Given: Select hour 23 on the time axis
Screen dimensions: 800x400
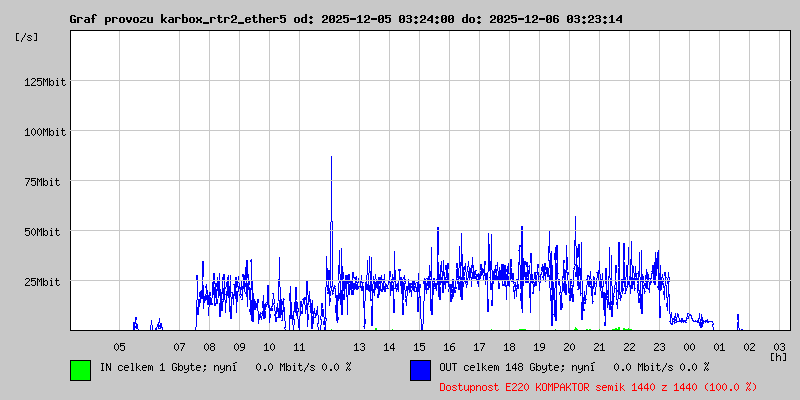Looking at the screenshot, I should pyautogui.click(x=659, y=346).
